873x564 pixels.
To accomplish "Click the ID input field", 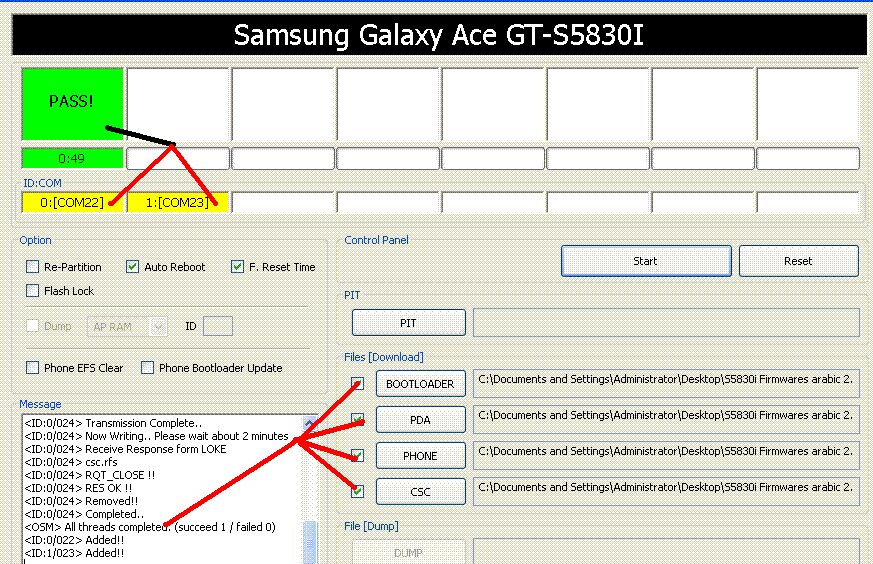I will point(218,326).
